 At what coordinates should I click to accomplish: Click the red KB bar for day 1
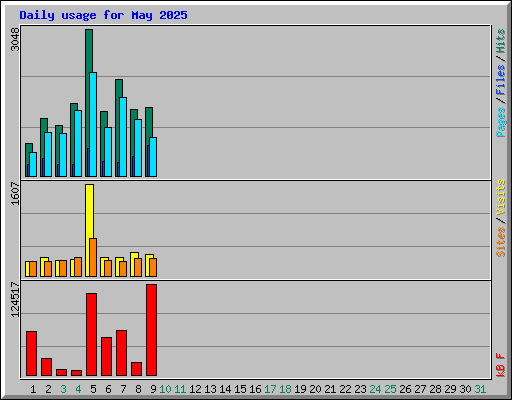[x=31, y=353]
